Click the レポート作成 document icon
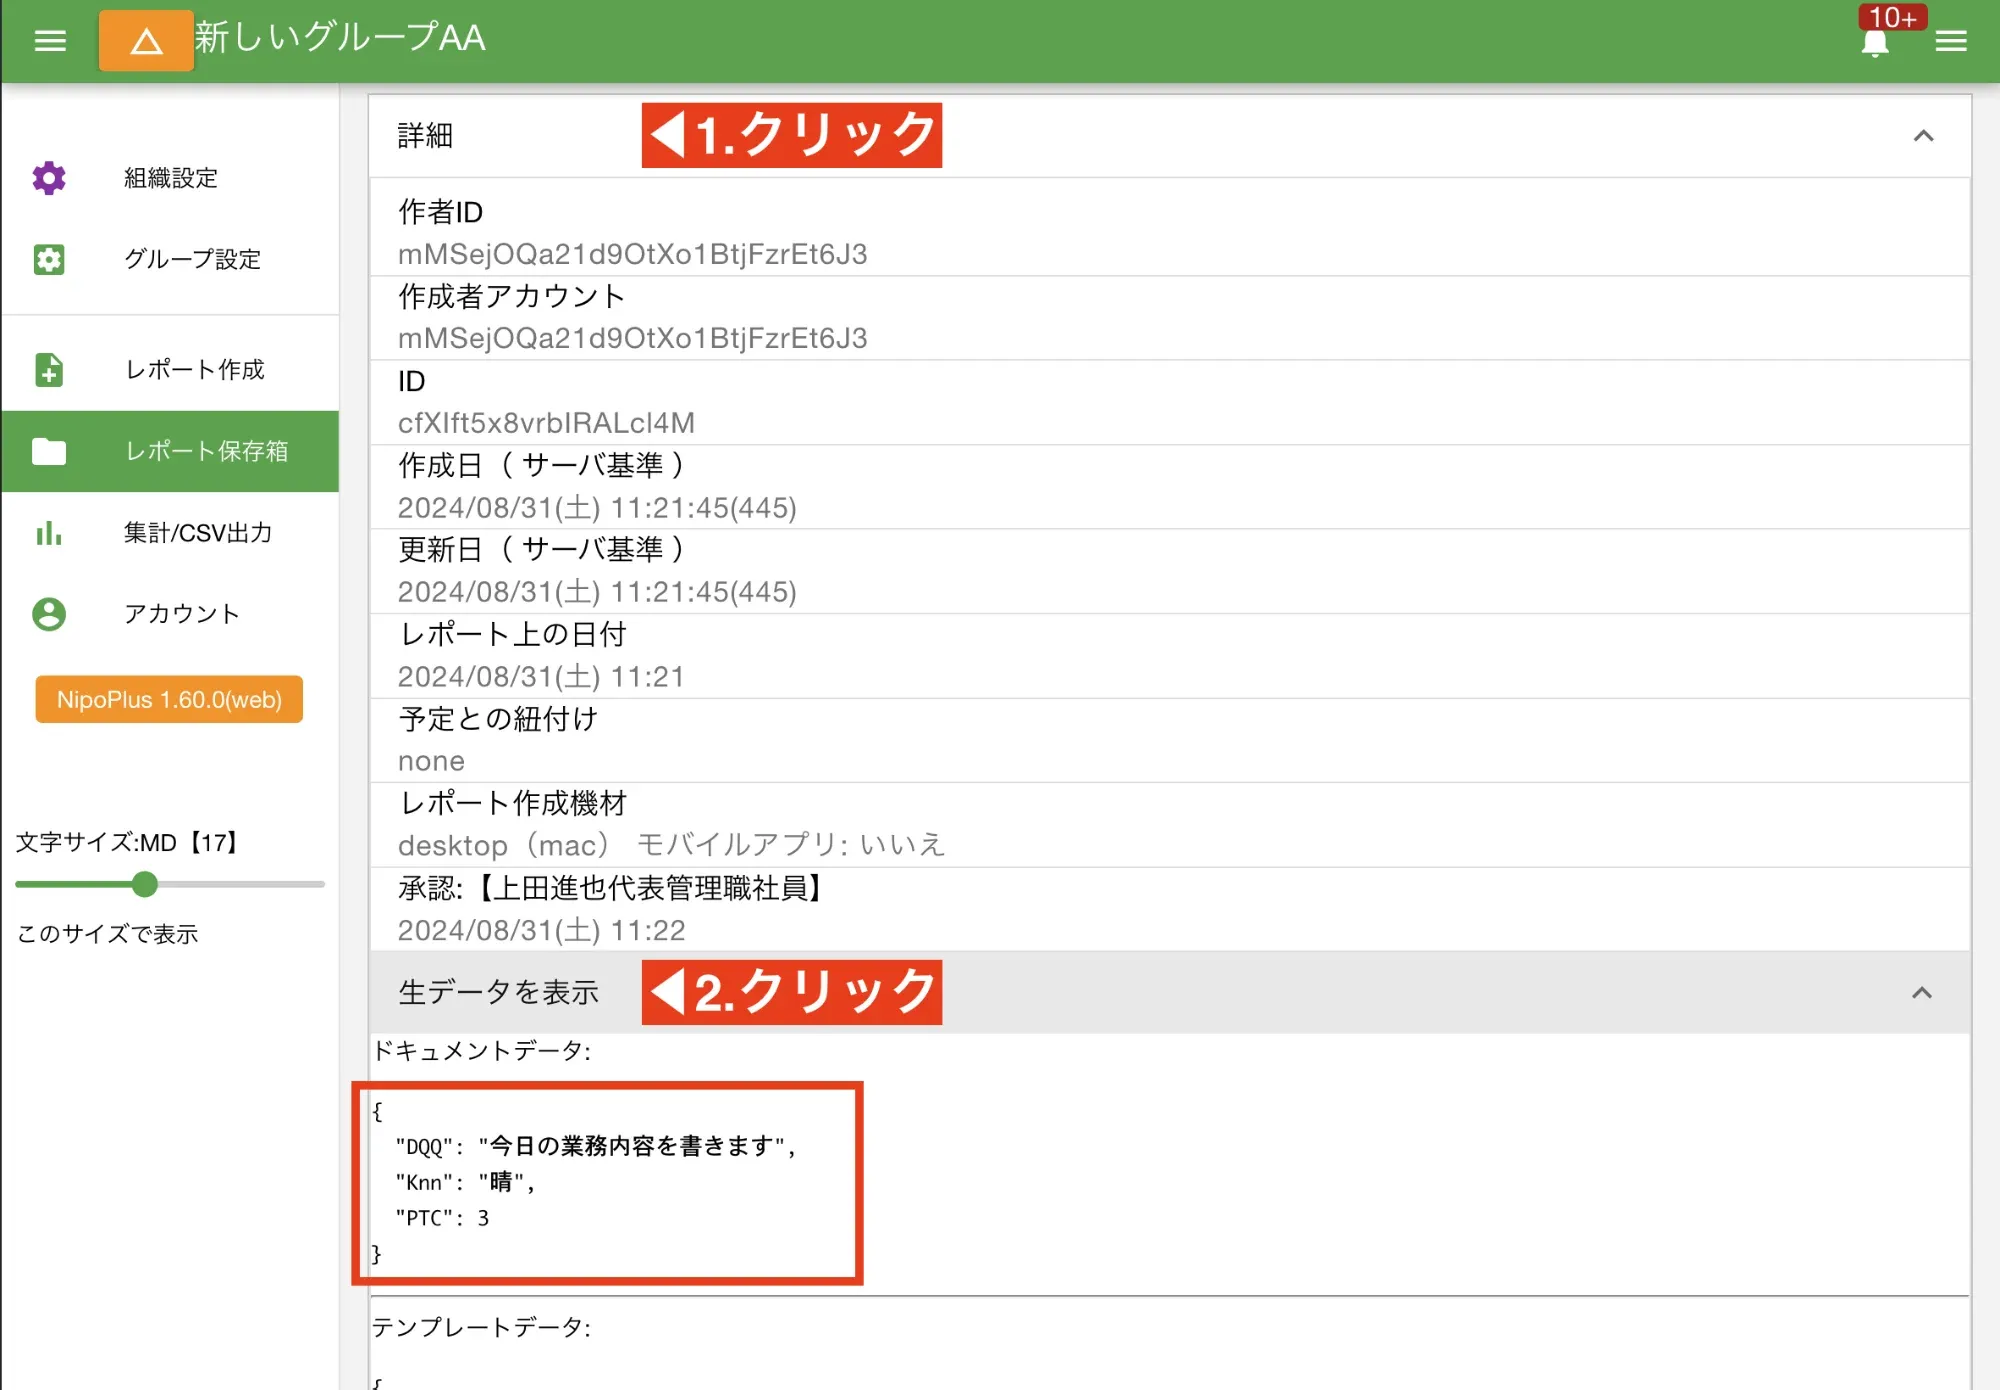 pos(49,370)
